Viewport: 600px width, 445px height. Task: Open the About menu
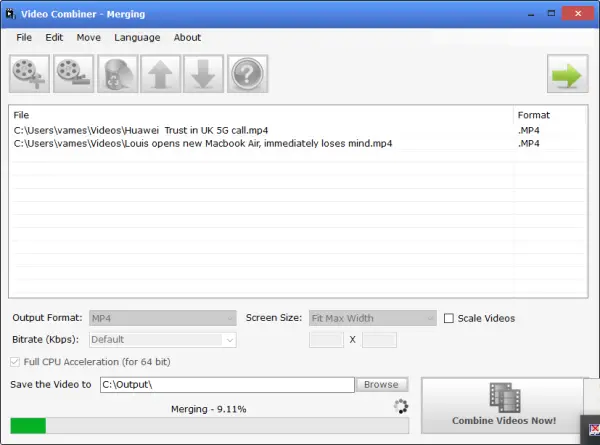(187, 37)
